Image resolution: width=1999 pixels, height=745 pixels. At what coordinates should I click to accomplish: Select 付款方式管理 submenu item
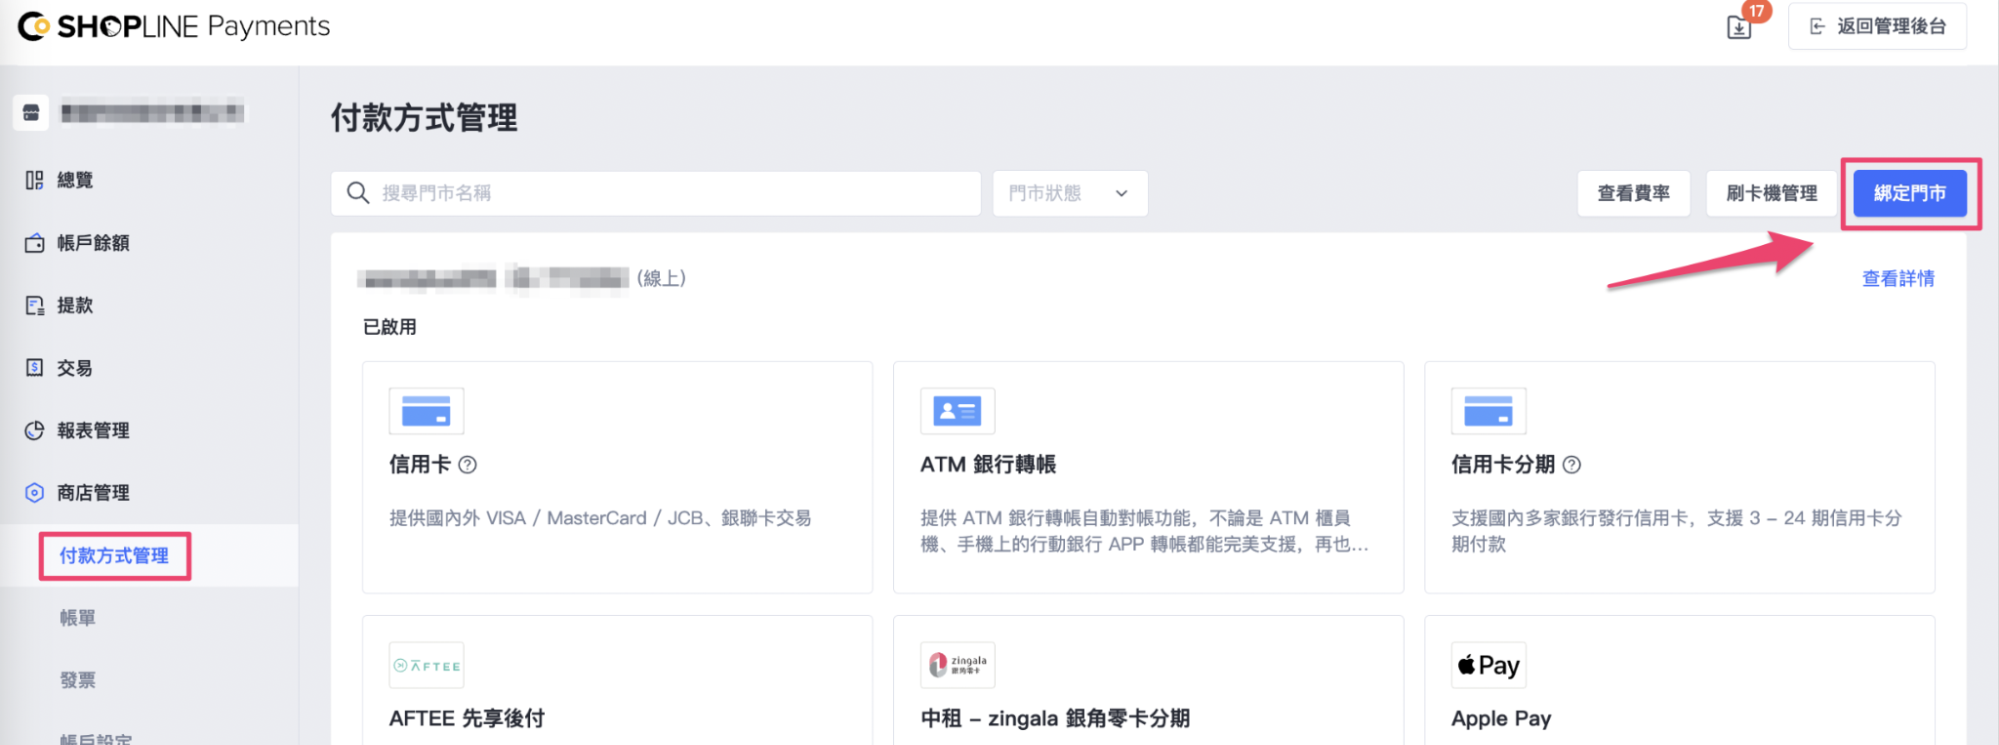(114, 556)
